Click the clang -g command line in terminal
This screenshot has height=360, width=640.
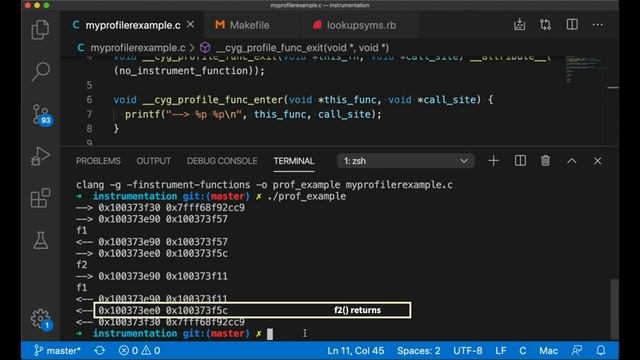(x=264, y=185)
